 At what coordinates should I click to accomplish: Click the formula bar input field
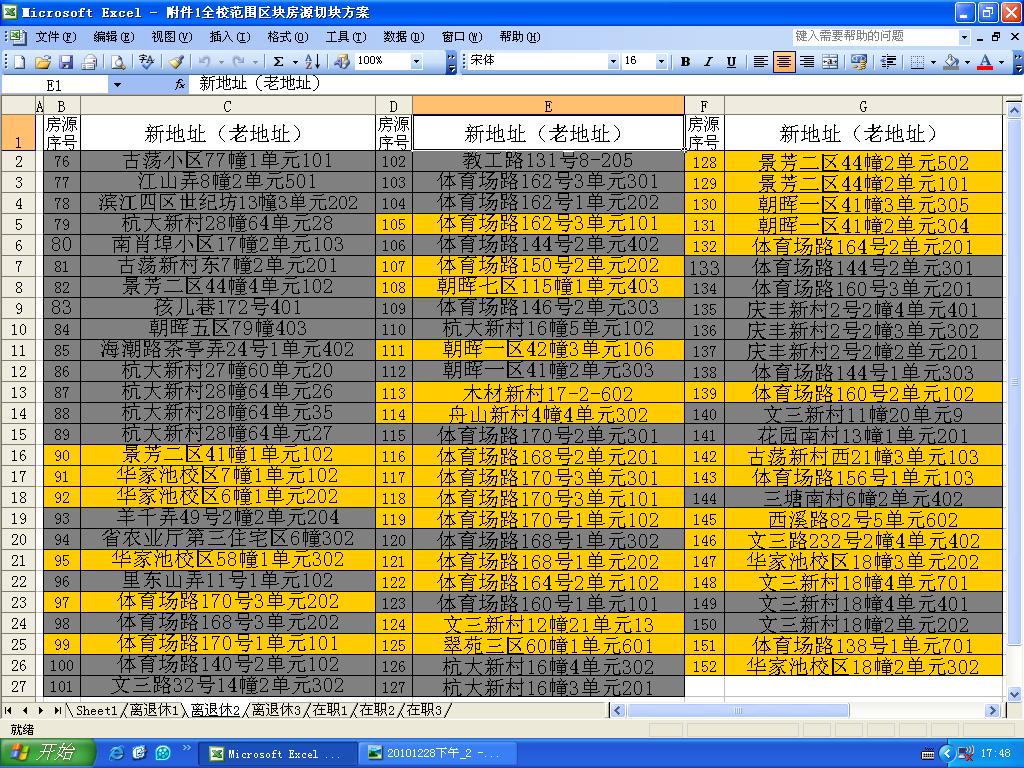point(605,84)
